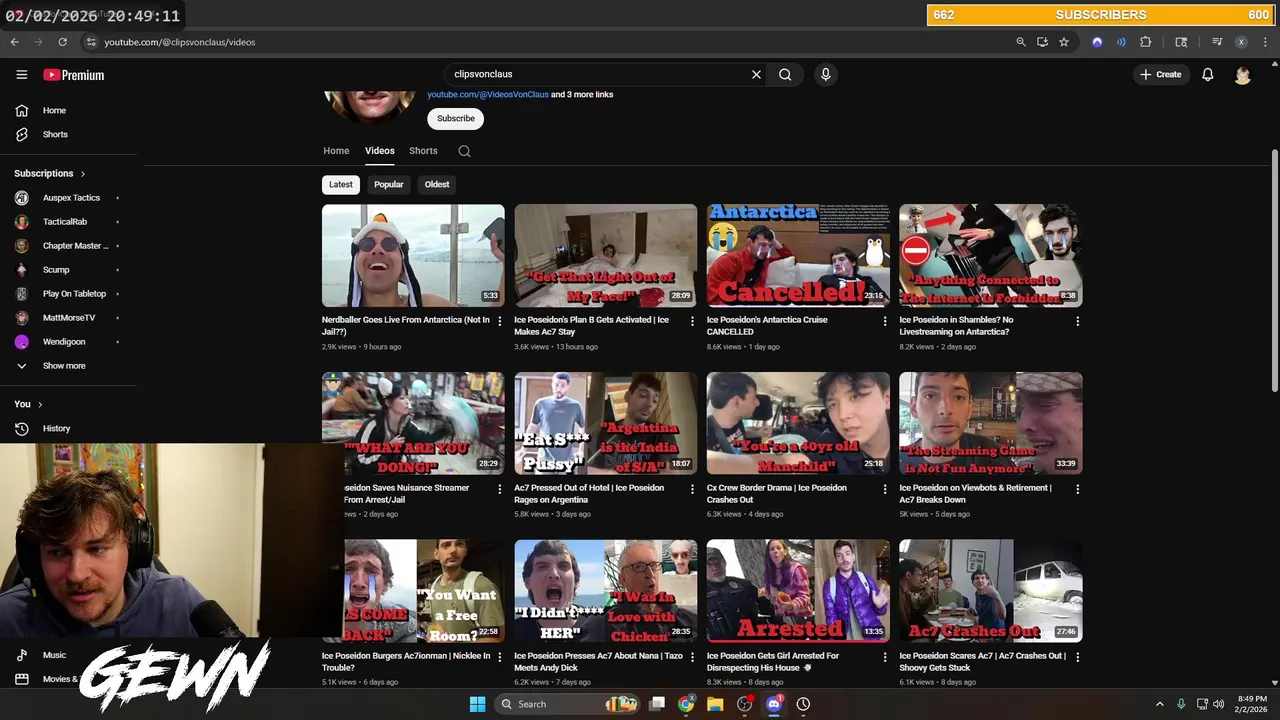
Task: Go back with the browser back arrow
Action: (x=14, y=42)
